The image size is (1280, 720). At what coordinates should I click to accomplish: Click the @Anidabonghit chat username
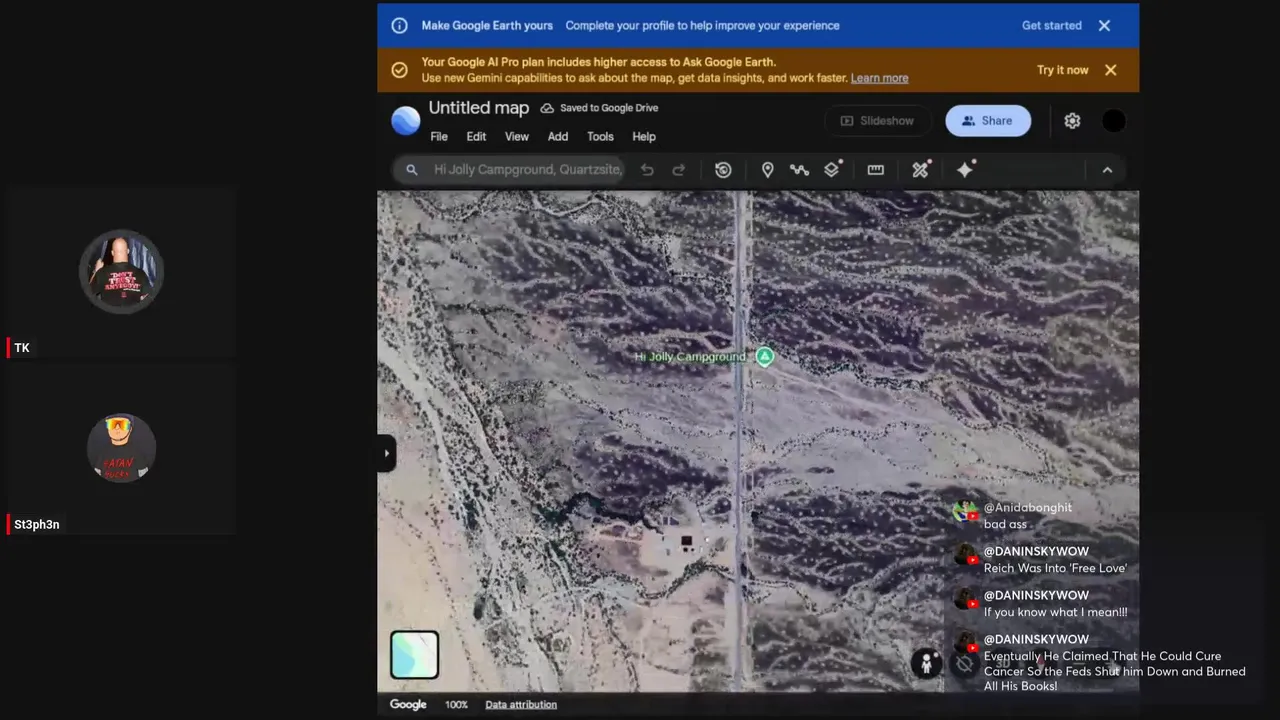click(x=1027, y=508)
